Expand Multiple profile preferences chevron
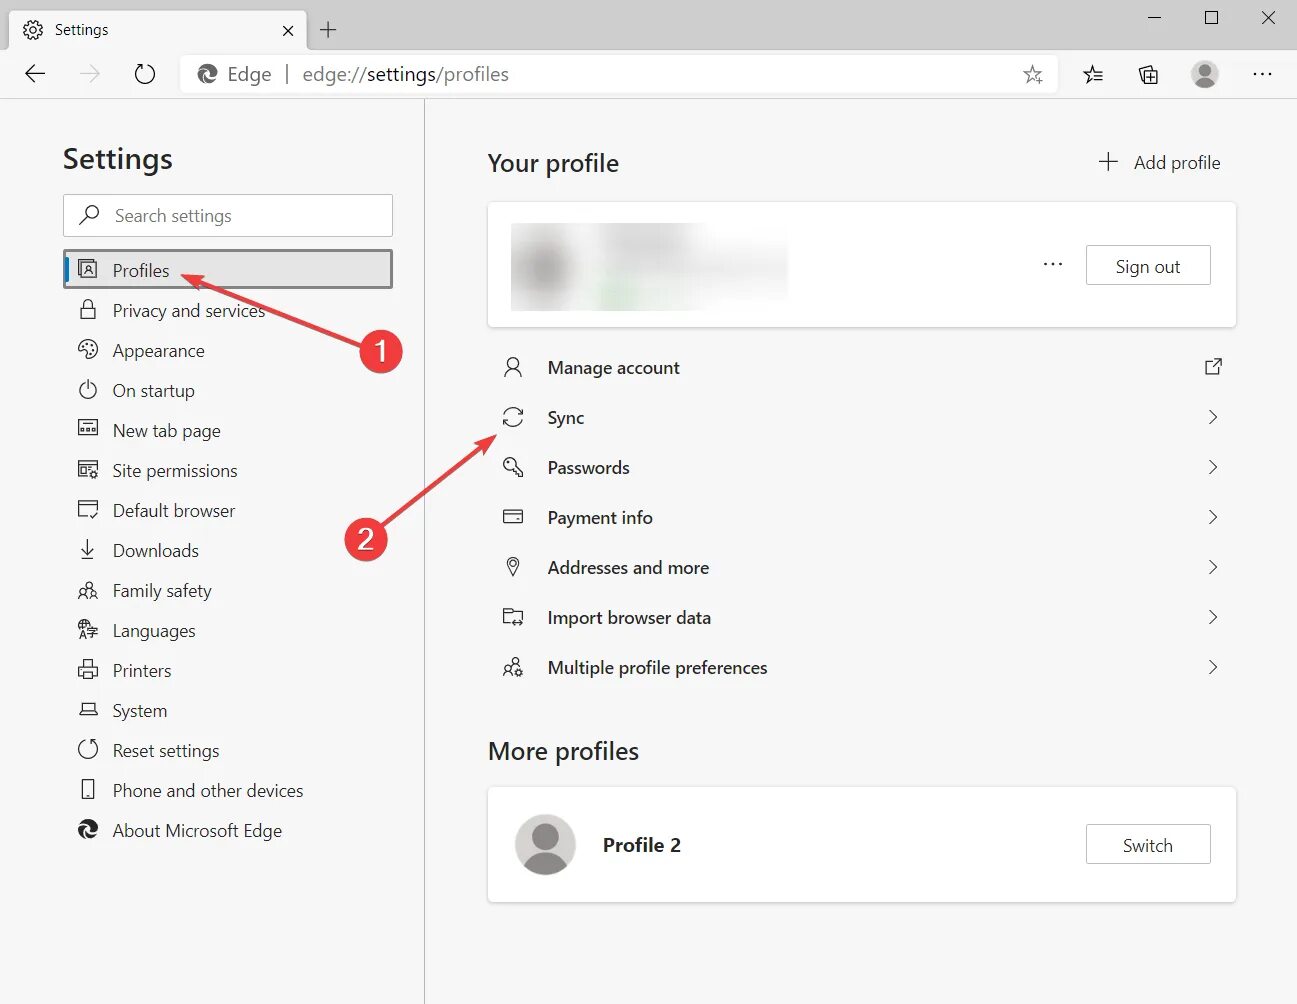This screenshot has height=1004, width=1297. [1213, 667]
